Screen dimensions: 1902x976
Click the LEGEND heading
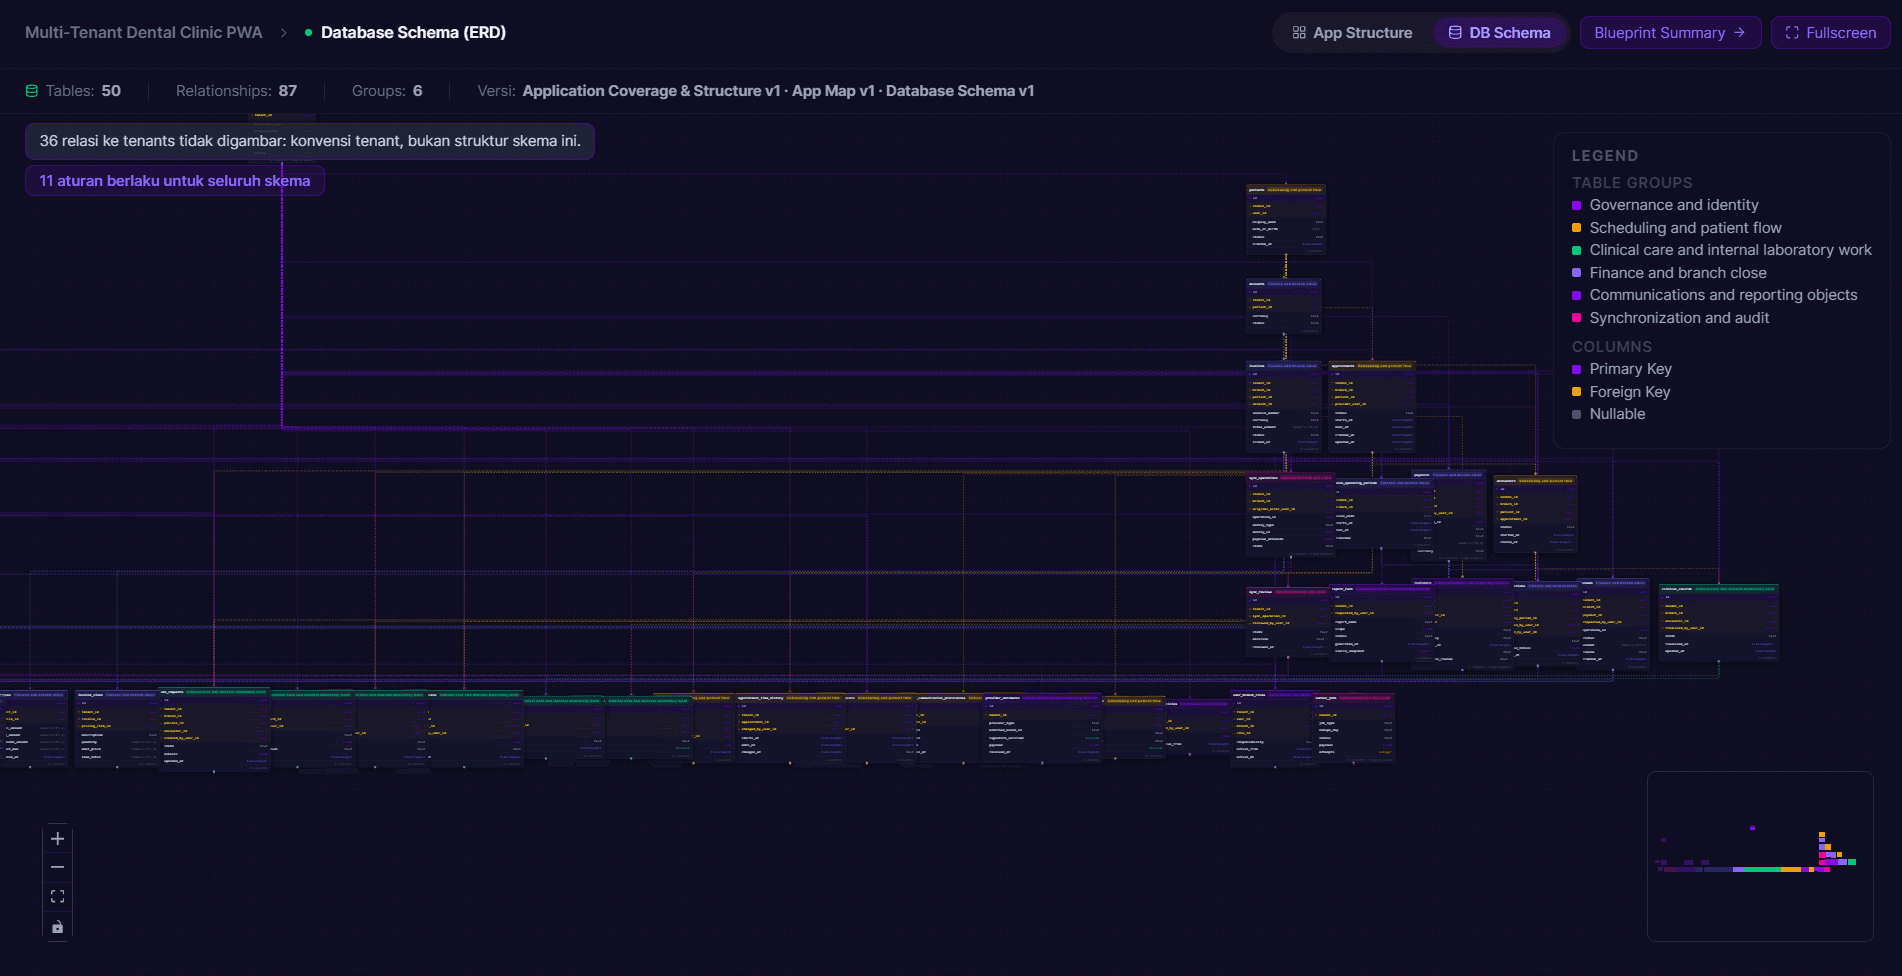point(1605,156)
